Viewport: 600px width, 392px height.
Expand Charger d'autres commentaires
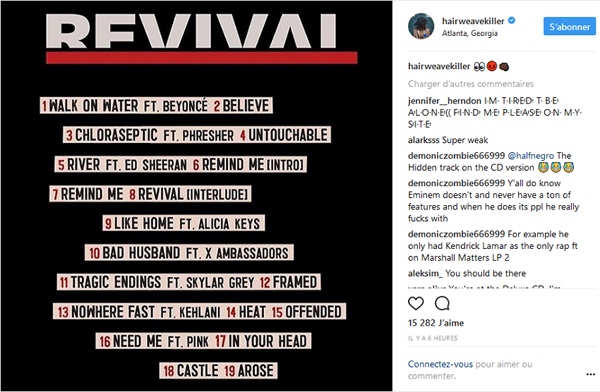coord(471,83)
